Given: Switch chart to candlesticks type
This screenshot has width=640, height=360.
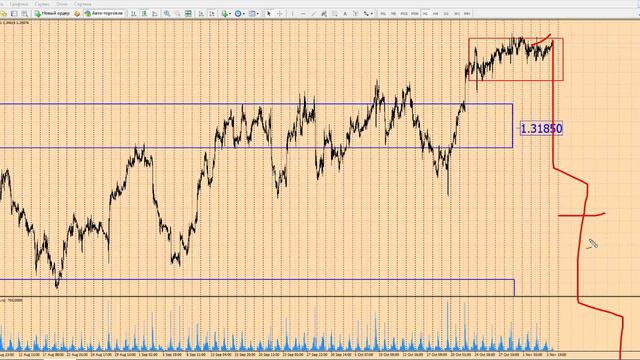Looking at the screenshot, I should [x=144, y=13].
